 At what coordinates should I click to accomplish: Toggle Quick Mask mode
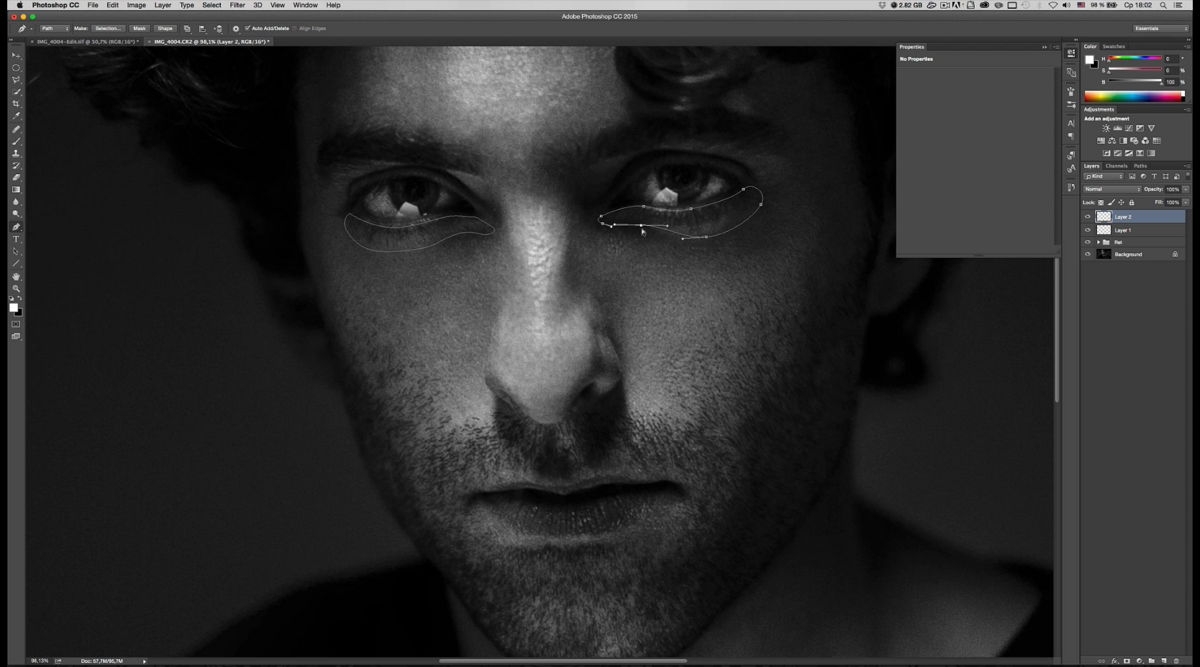click(x=16, y=324)
